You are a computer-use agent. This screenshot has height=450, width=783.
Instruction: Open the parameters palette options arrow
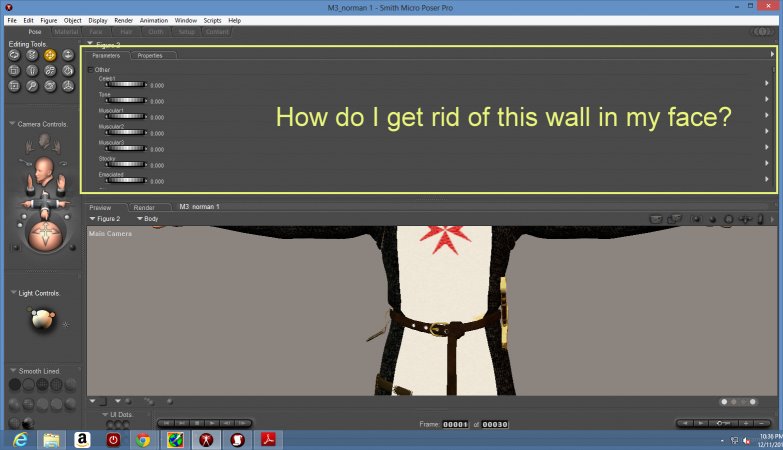772,54
